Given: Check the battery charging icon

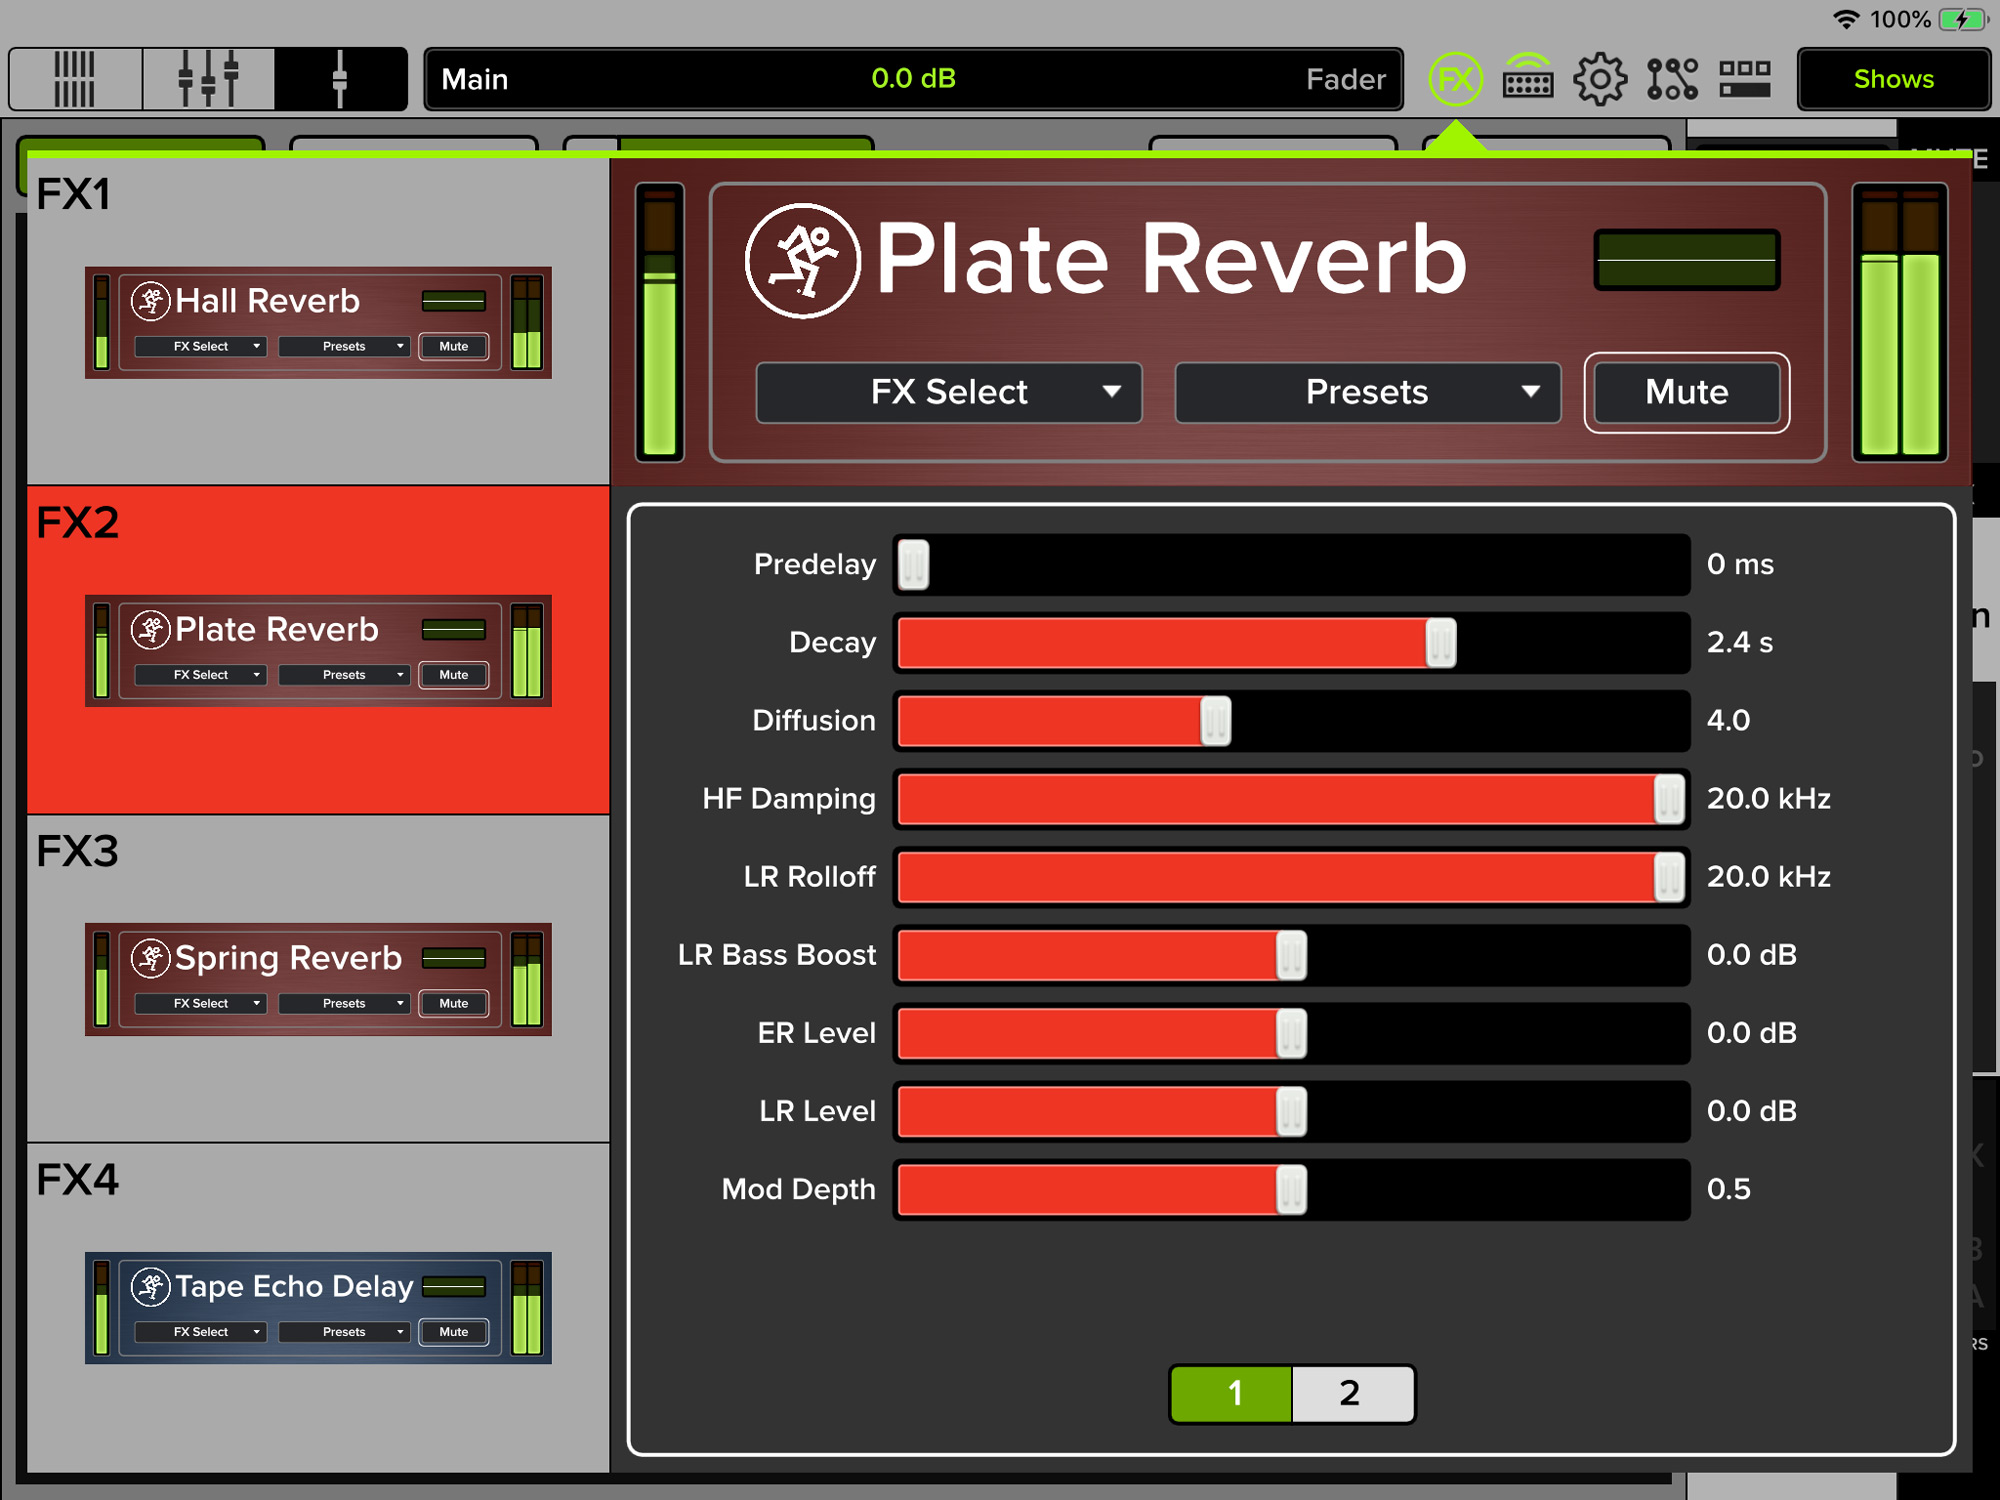Looking at the screenshot, I should point(1963,19).
